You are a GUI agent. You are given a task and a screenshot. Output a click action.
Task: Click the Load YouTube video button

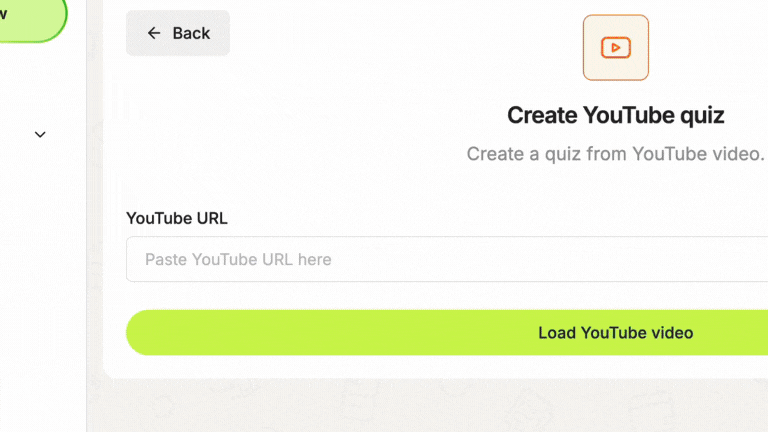click(447, 333)
